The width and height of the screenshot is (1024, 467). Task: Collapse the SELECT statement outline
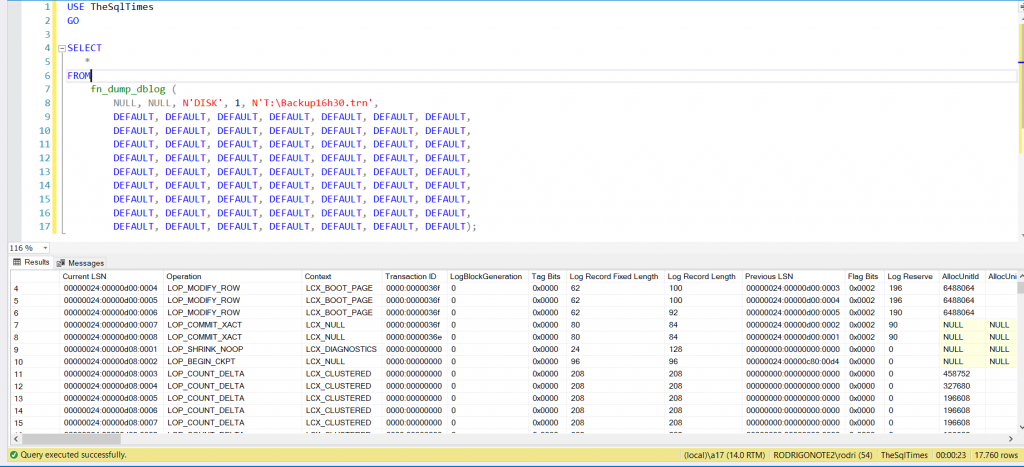click(62, 48)
